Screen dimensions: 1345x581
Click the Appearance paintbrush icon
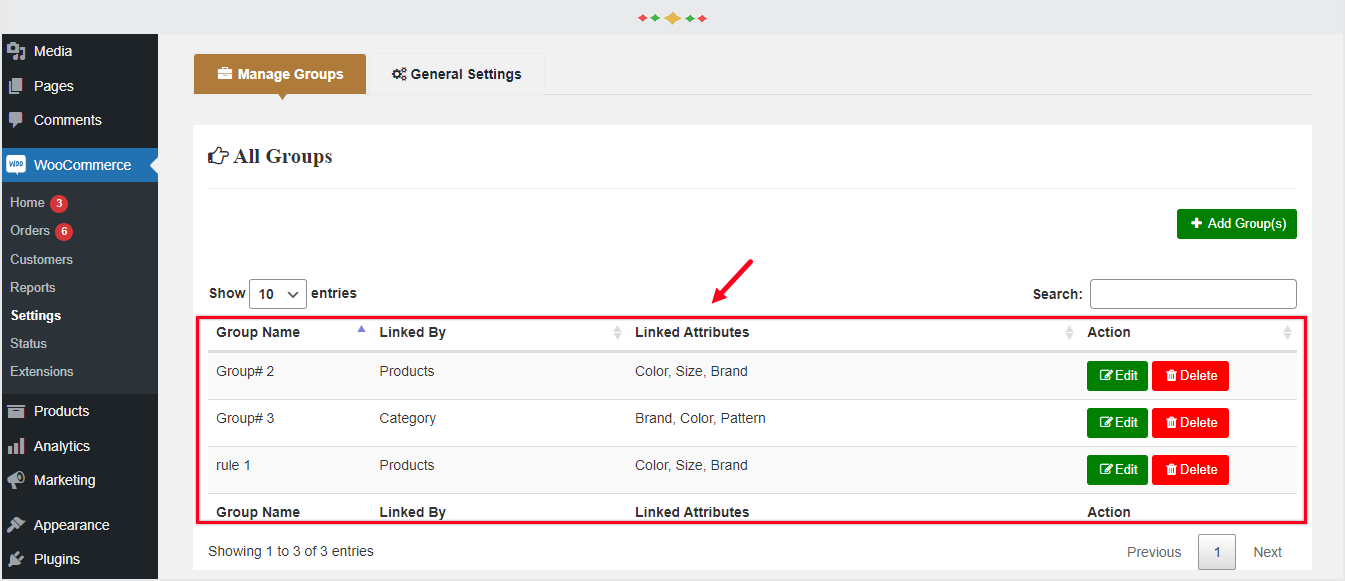[x=15, y=525]
